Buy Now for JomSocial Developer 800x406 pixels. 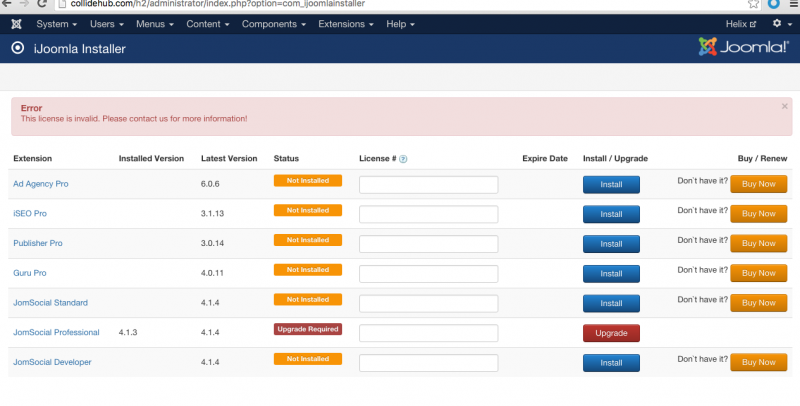(x=759, y=362)
